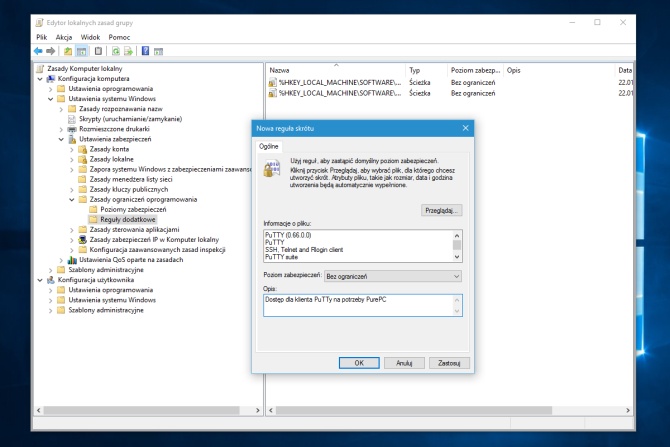Image resolution: width=670 pixels, height=447 pixels.
Task: Click the clipboard toolbar icon
Action: pos(98,51)
